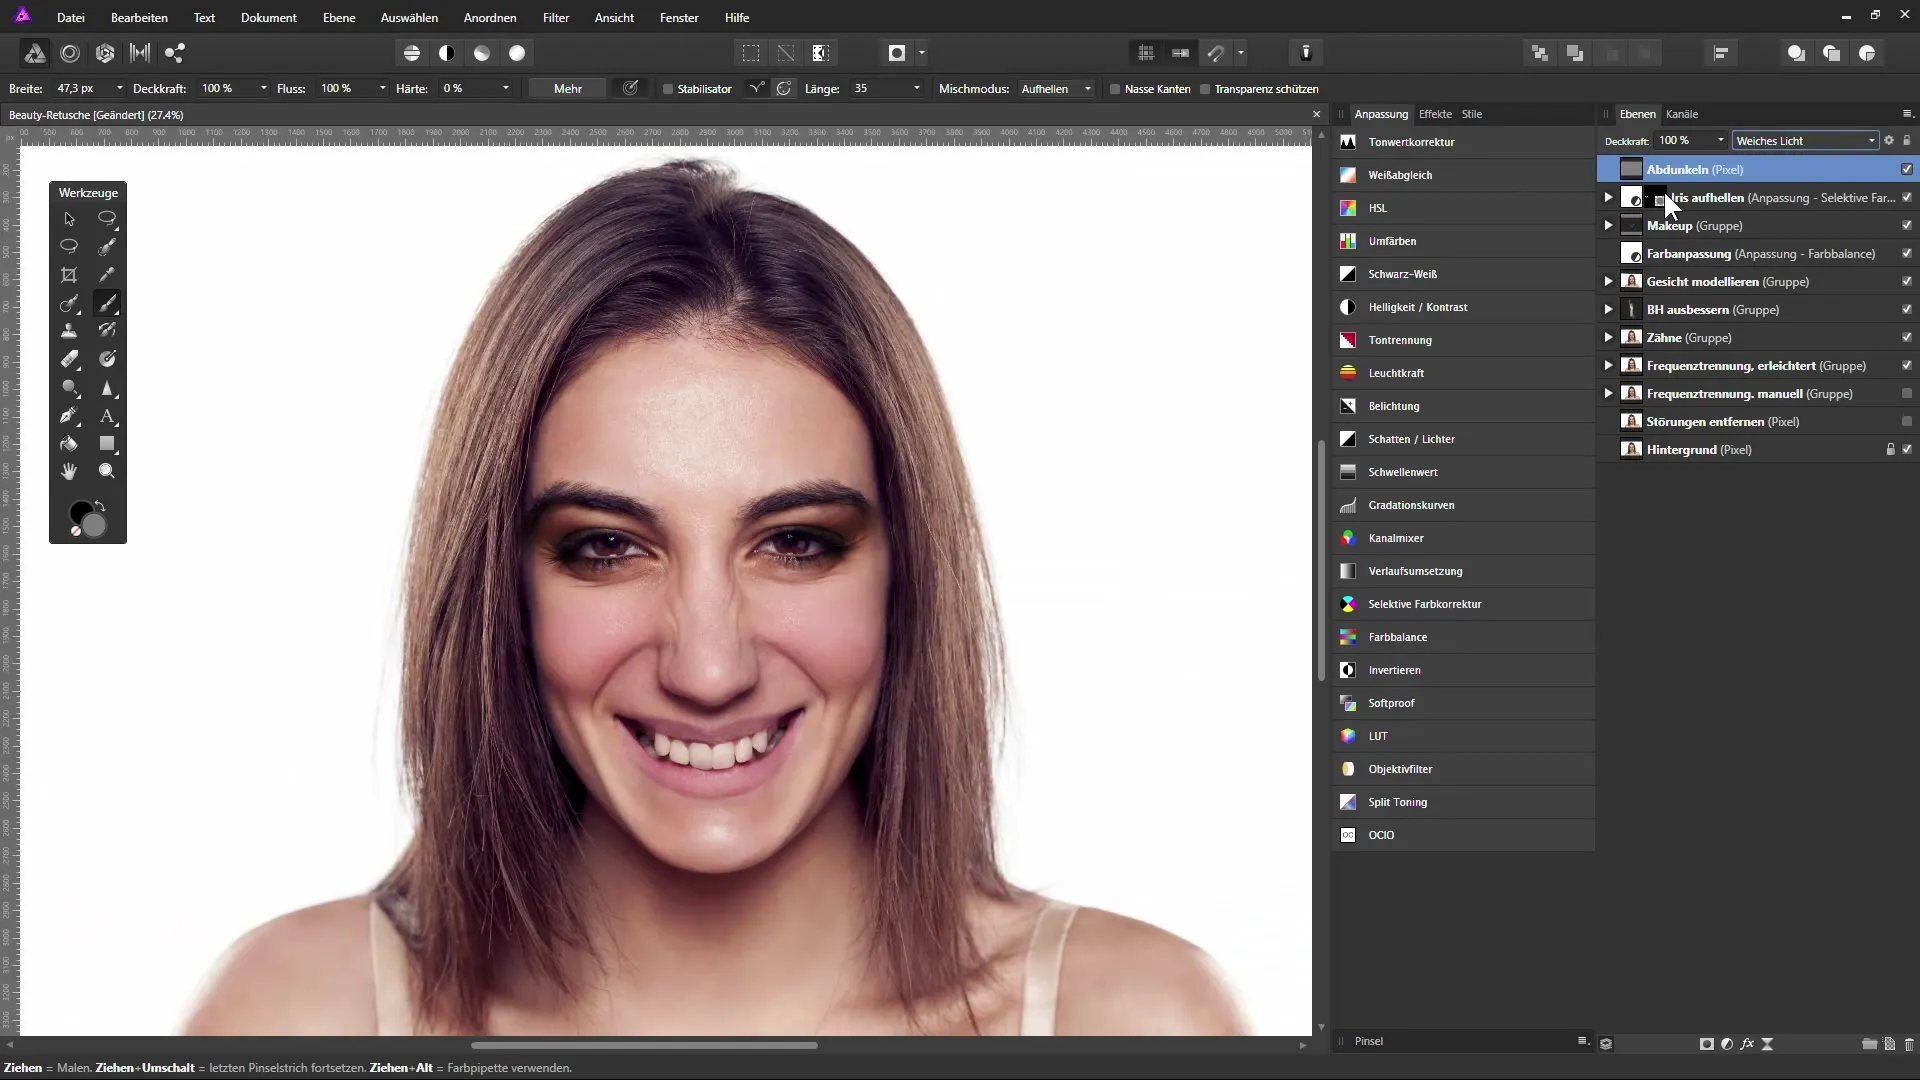Select the Move tool arrow in Werkzeuge
Viewport: 1920px width, 1080px height.
pyautogui.click(x=69, y=219)
